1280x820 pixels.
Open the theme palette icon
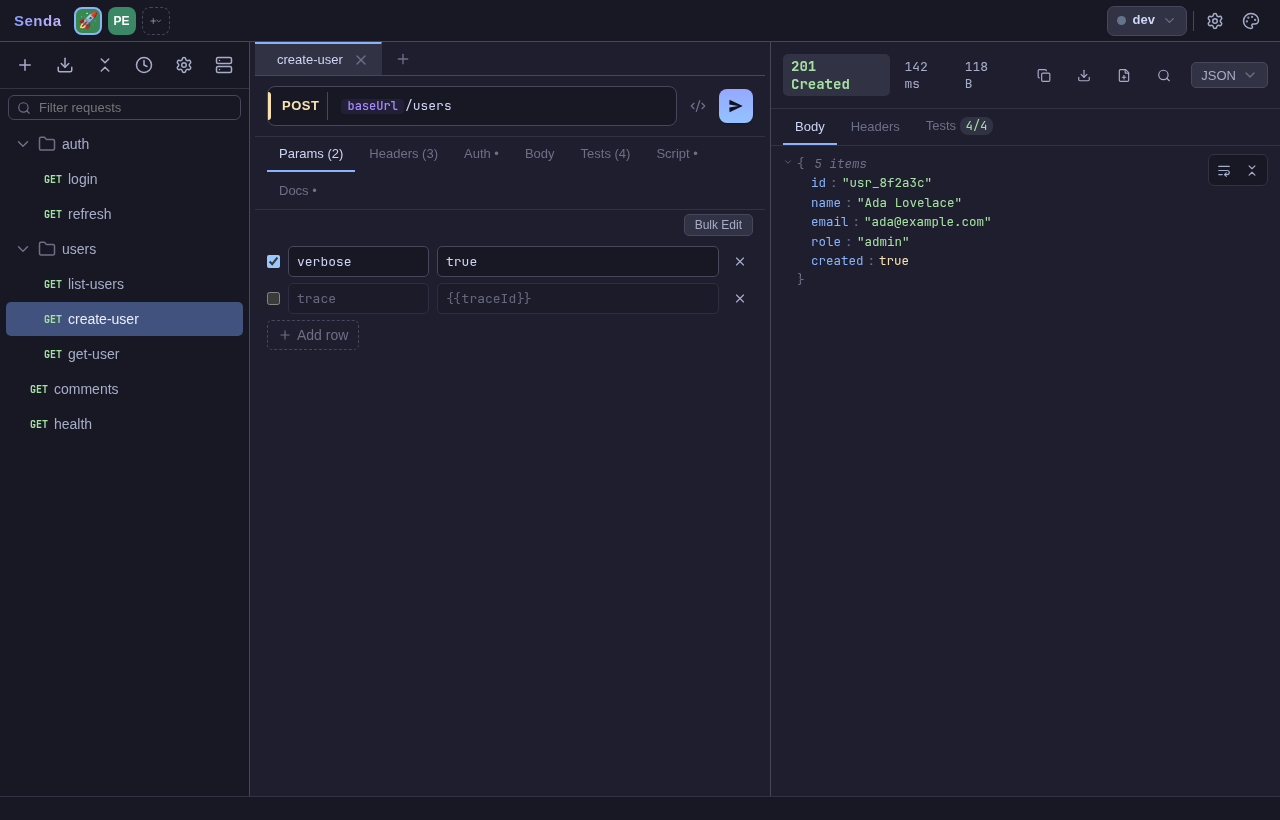[1251, 21]
